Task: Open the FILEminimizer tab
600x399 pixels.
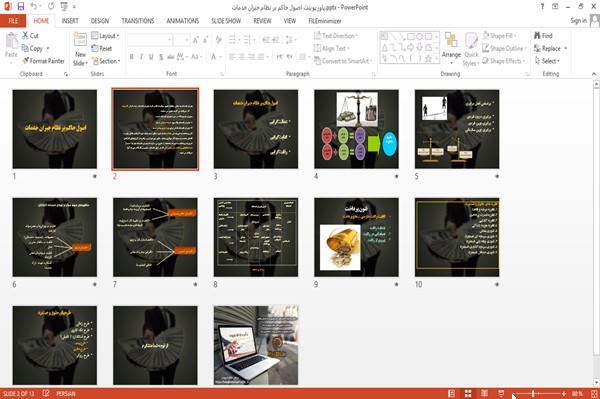Action: pos(325,21)
